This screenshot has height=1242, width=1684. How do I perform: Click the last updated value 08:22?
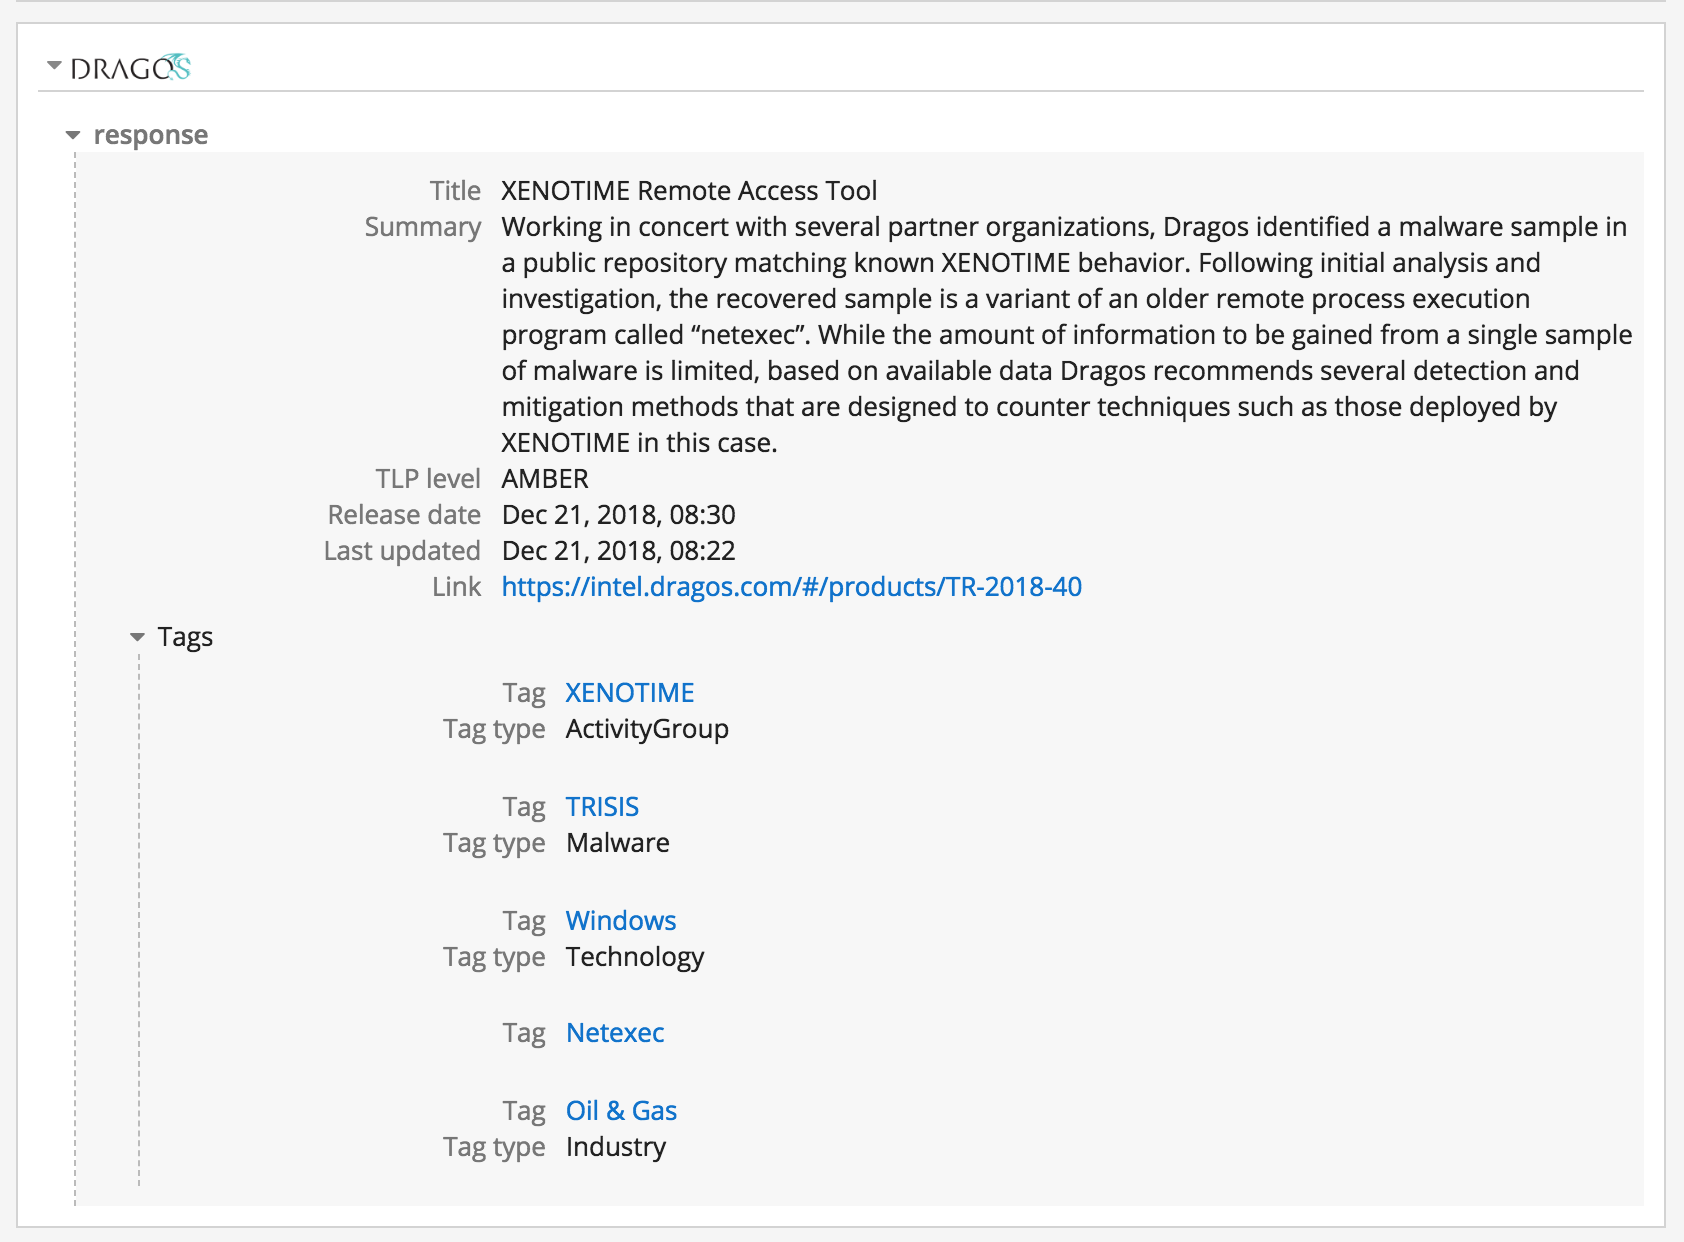(618, 551)
